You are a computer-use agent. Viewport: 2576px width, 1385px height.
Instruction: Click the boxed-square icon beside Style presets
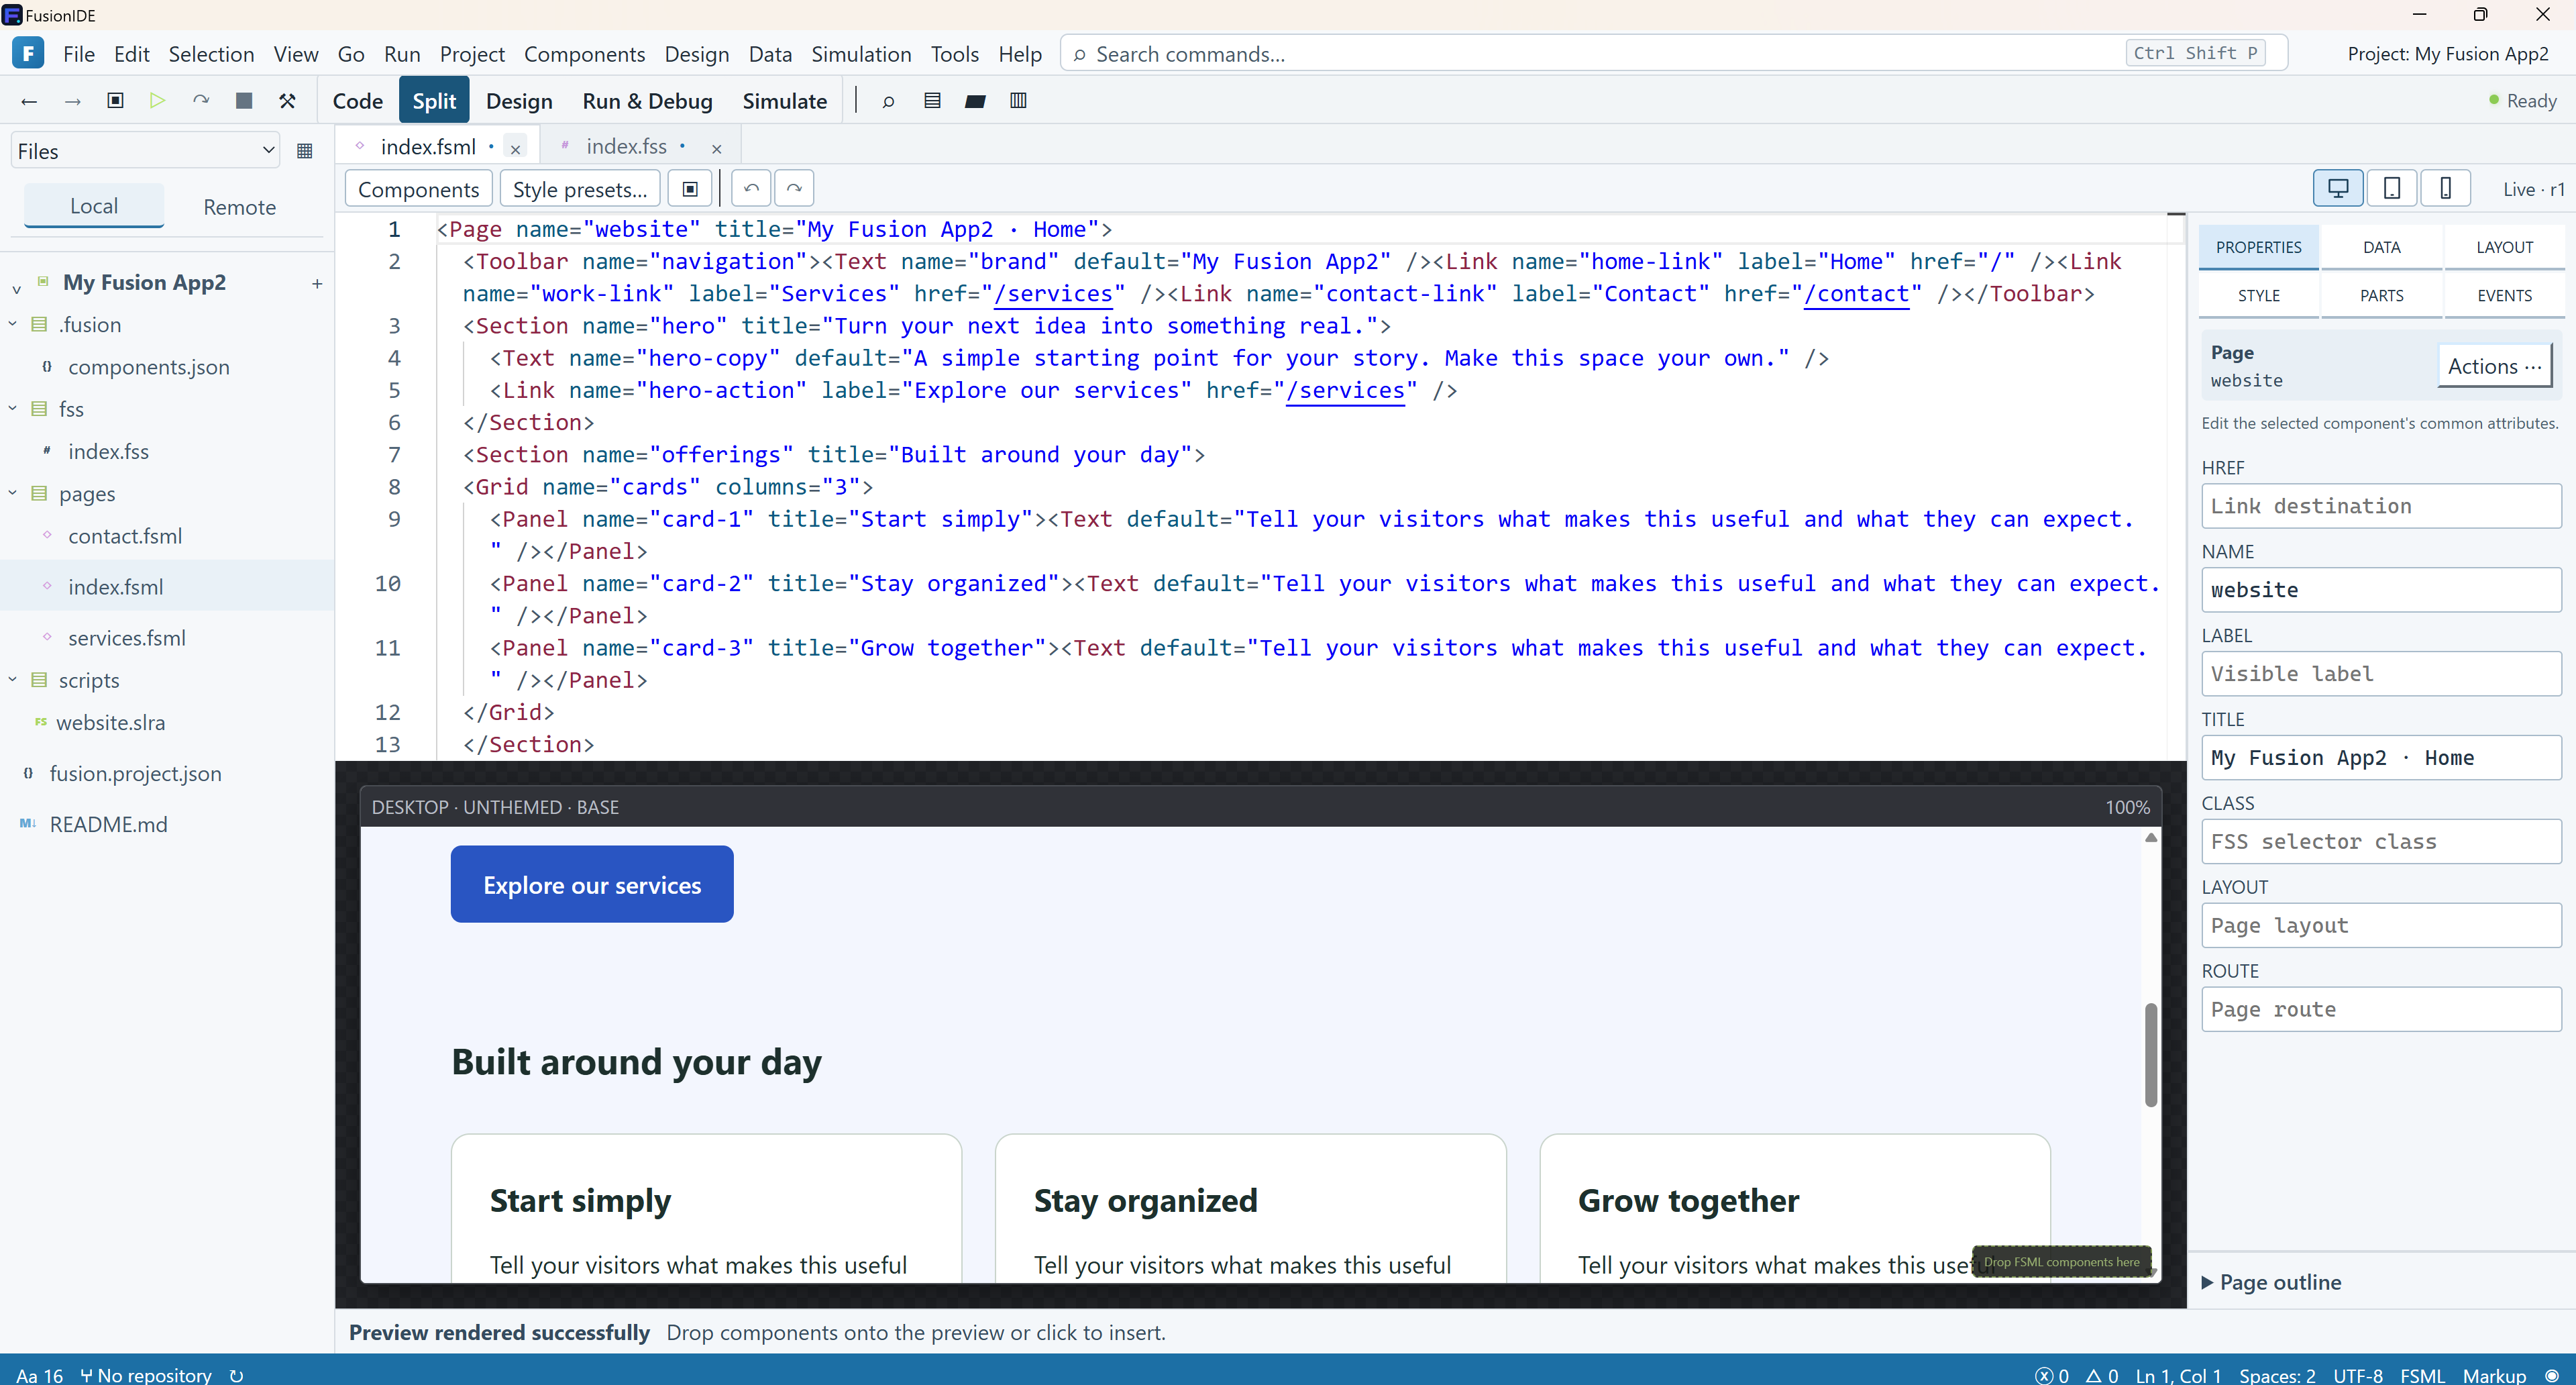[690, 189]
